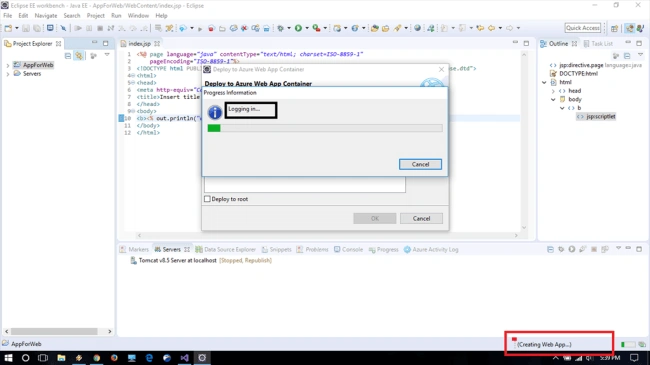Check the Deploy to root checkbox
Image resolution: width=650 pixels, height=365 pixels.
(207, 199)
